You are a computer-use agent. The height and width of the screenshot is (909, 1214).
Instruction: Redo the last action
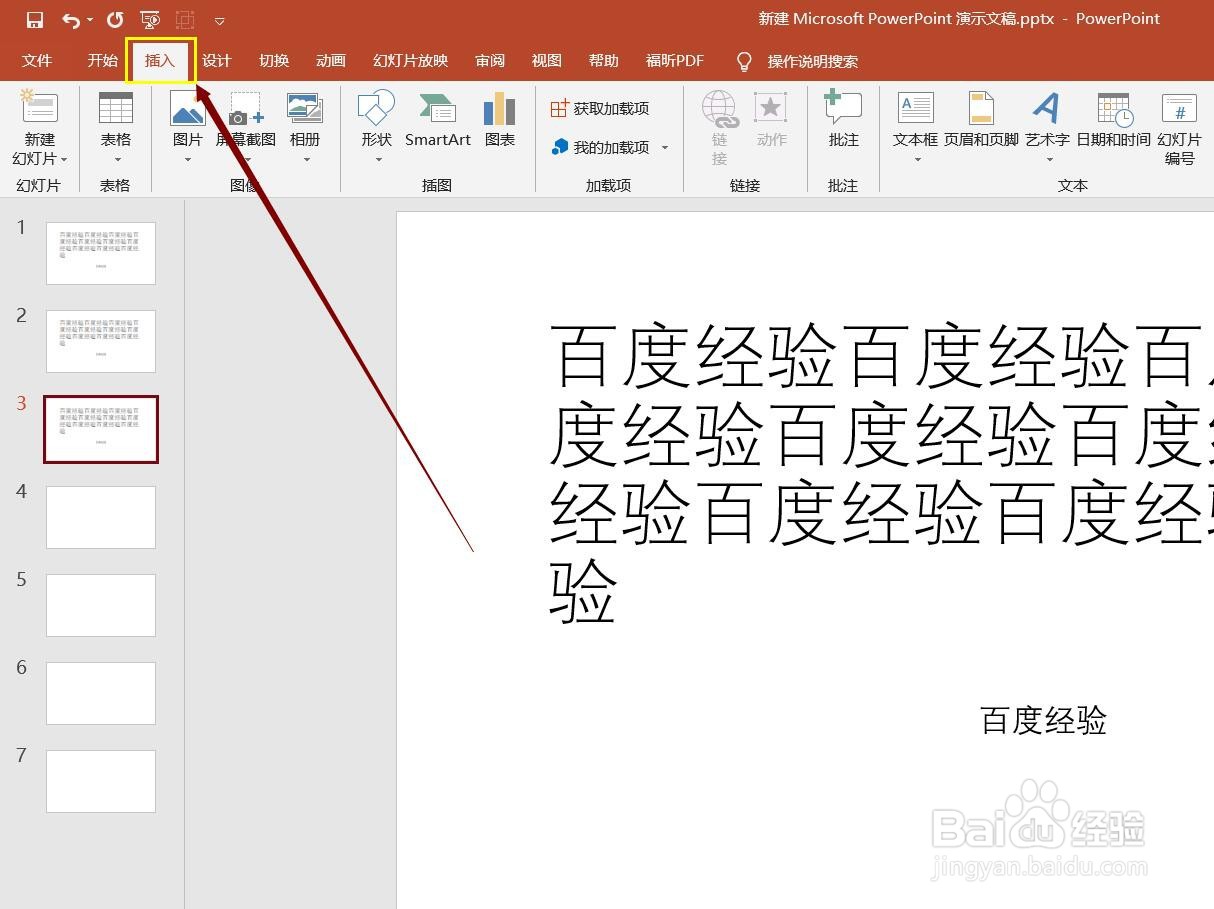115,20
